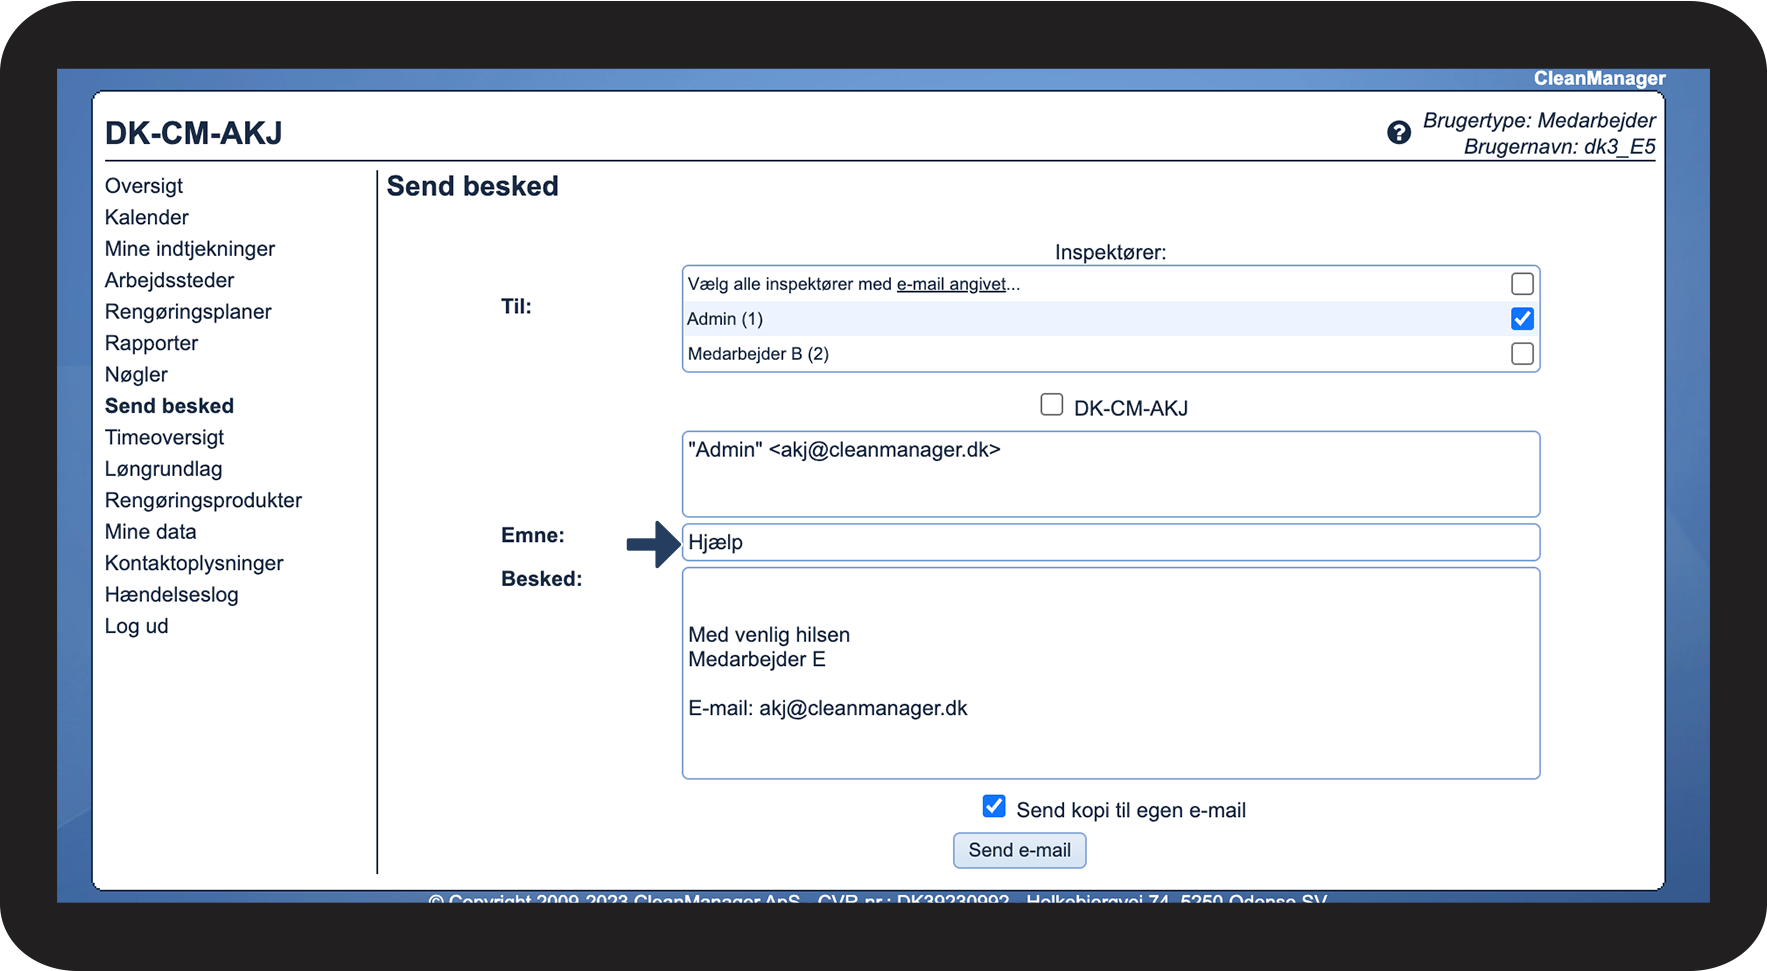1767x971 pixels.
Task: Open Mine indtjekninger menu item
Action: point(190,249)
